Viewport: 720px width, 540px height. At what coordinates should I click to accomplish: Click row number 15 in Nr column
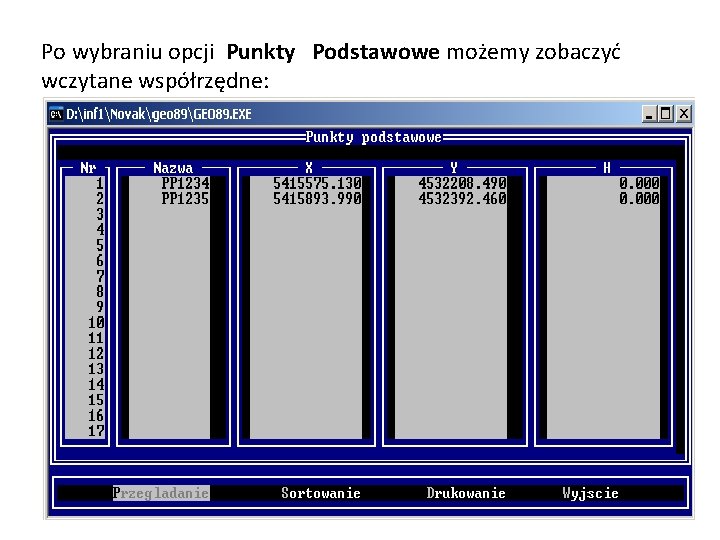(x=96, y=400)
